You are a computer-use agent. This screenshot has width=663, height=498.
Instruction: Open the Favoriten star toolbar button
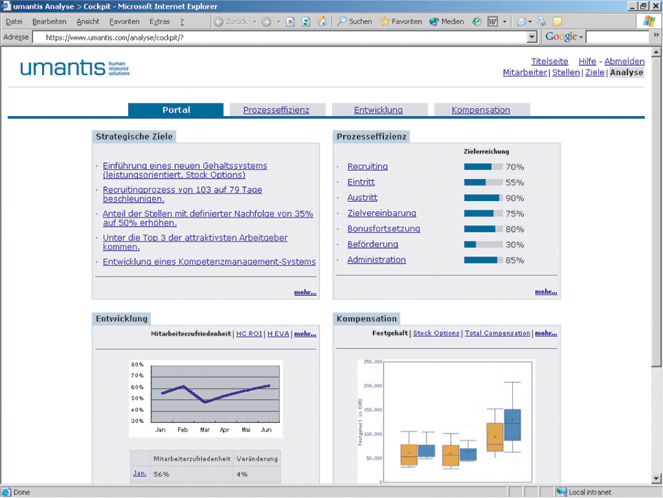point(400,21)
